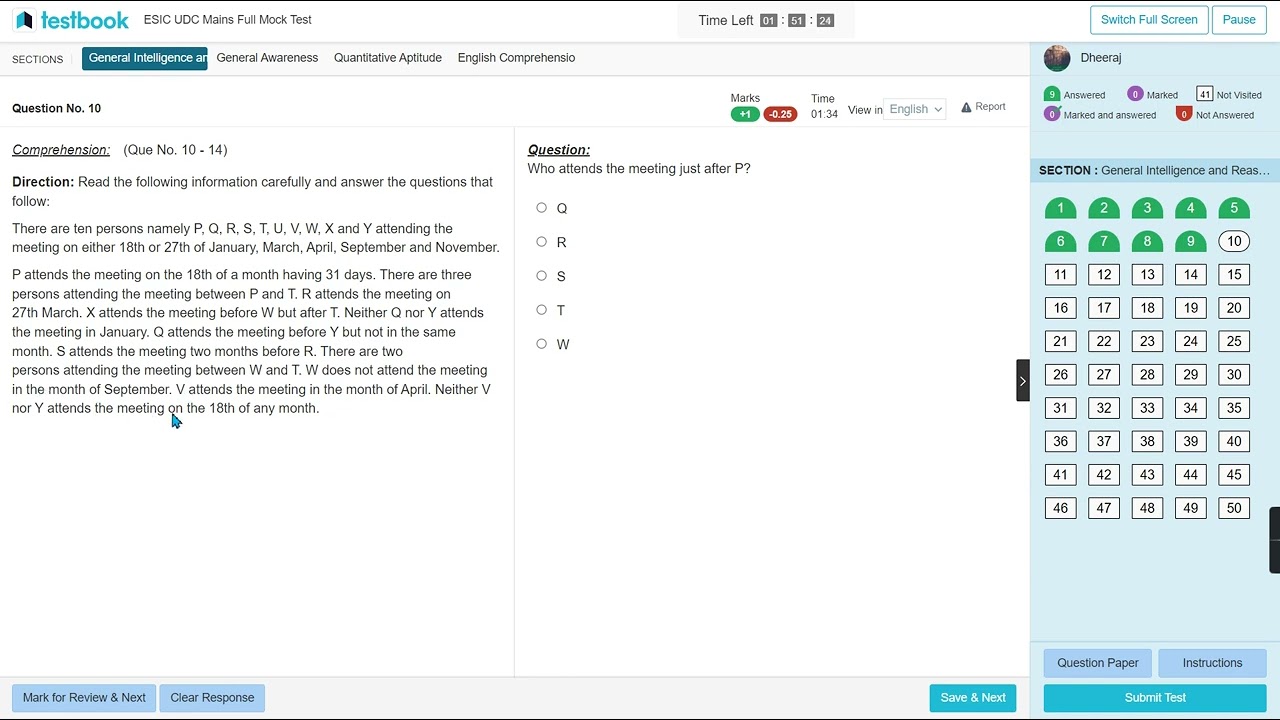Clear the selected response

click(212, 698)
